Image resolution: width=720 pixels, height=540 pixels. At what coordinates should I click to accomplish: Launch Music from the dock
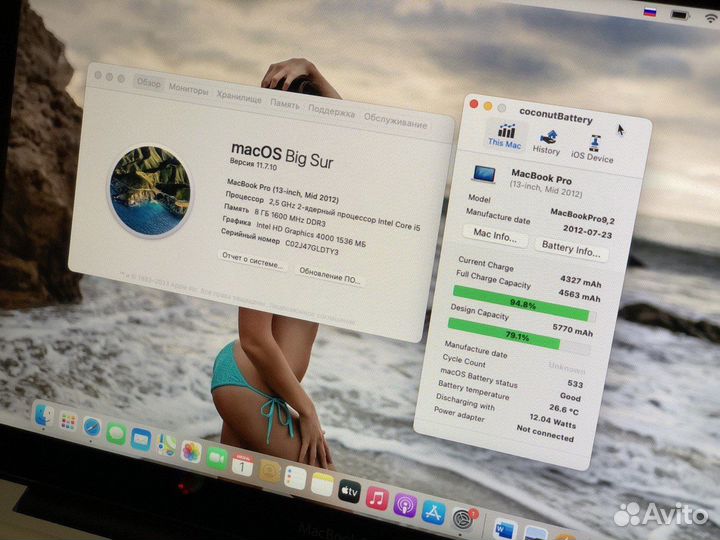377,499
